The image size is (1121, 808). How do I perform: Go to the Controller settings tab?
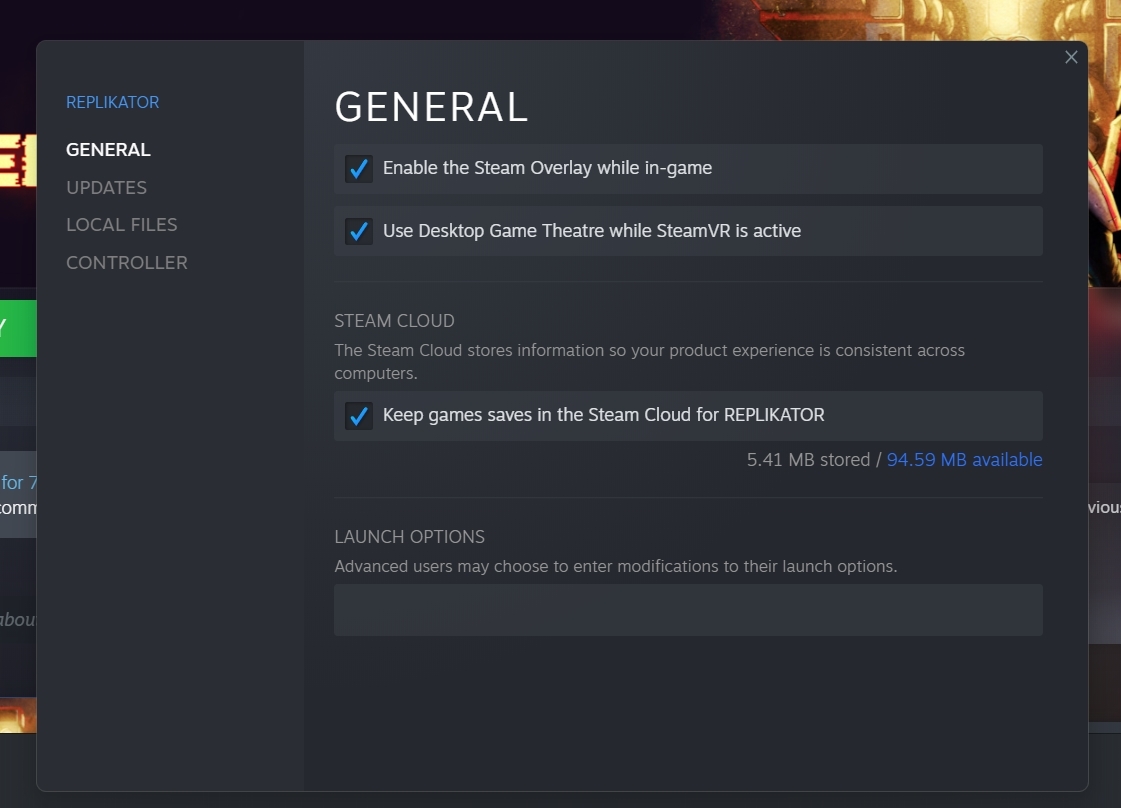pos(126,263)
